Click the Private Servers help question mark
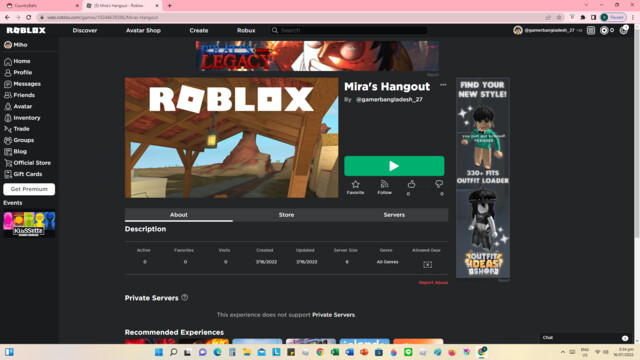The height and width of the screenshot is (360, 640). pos(184,298)
